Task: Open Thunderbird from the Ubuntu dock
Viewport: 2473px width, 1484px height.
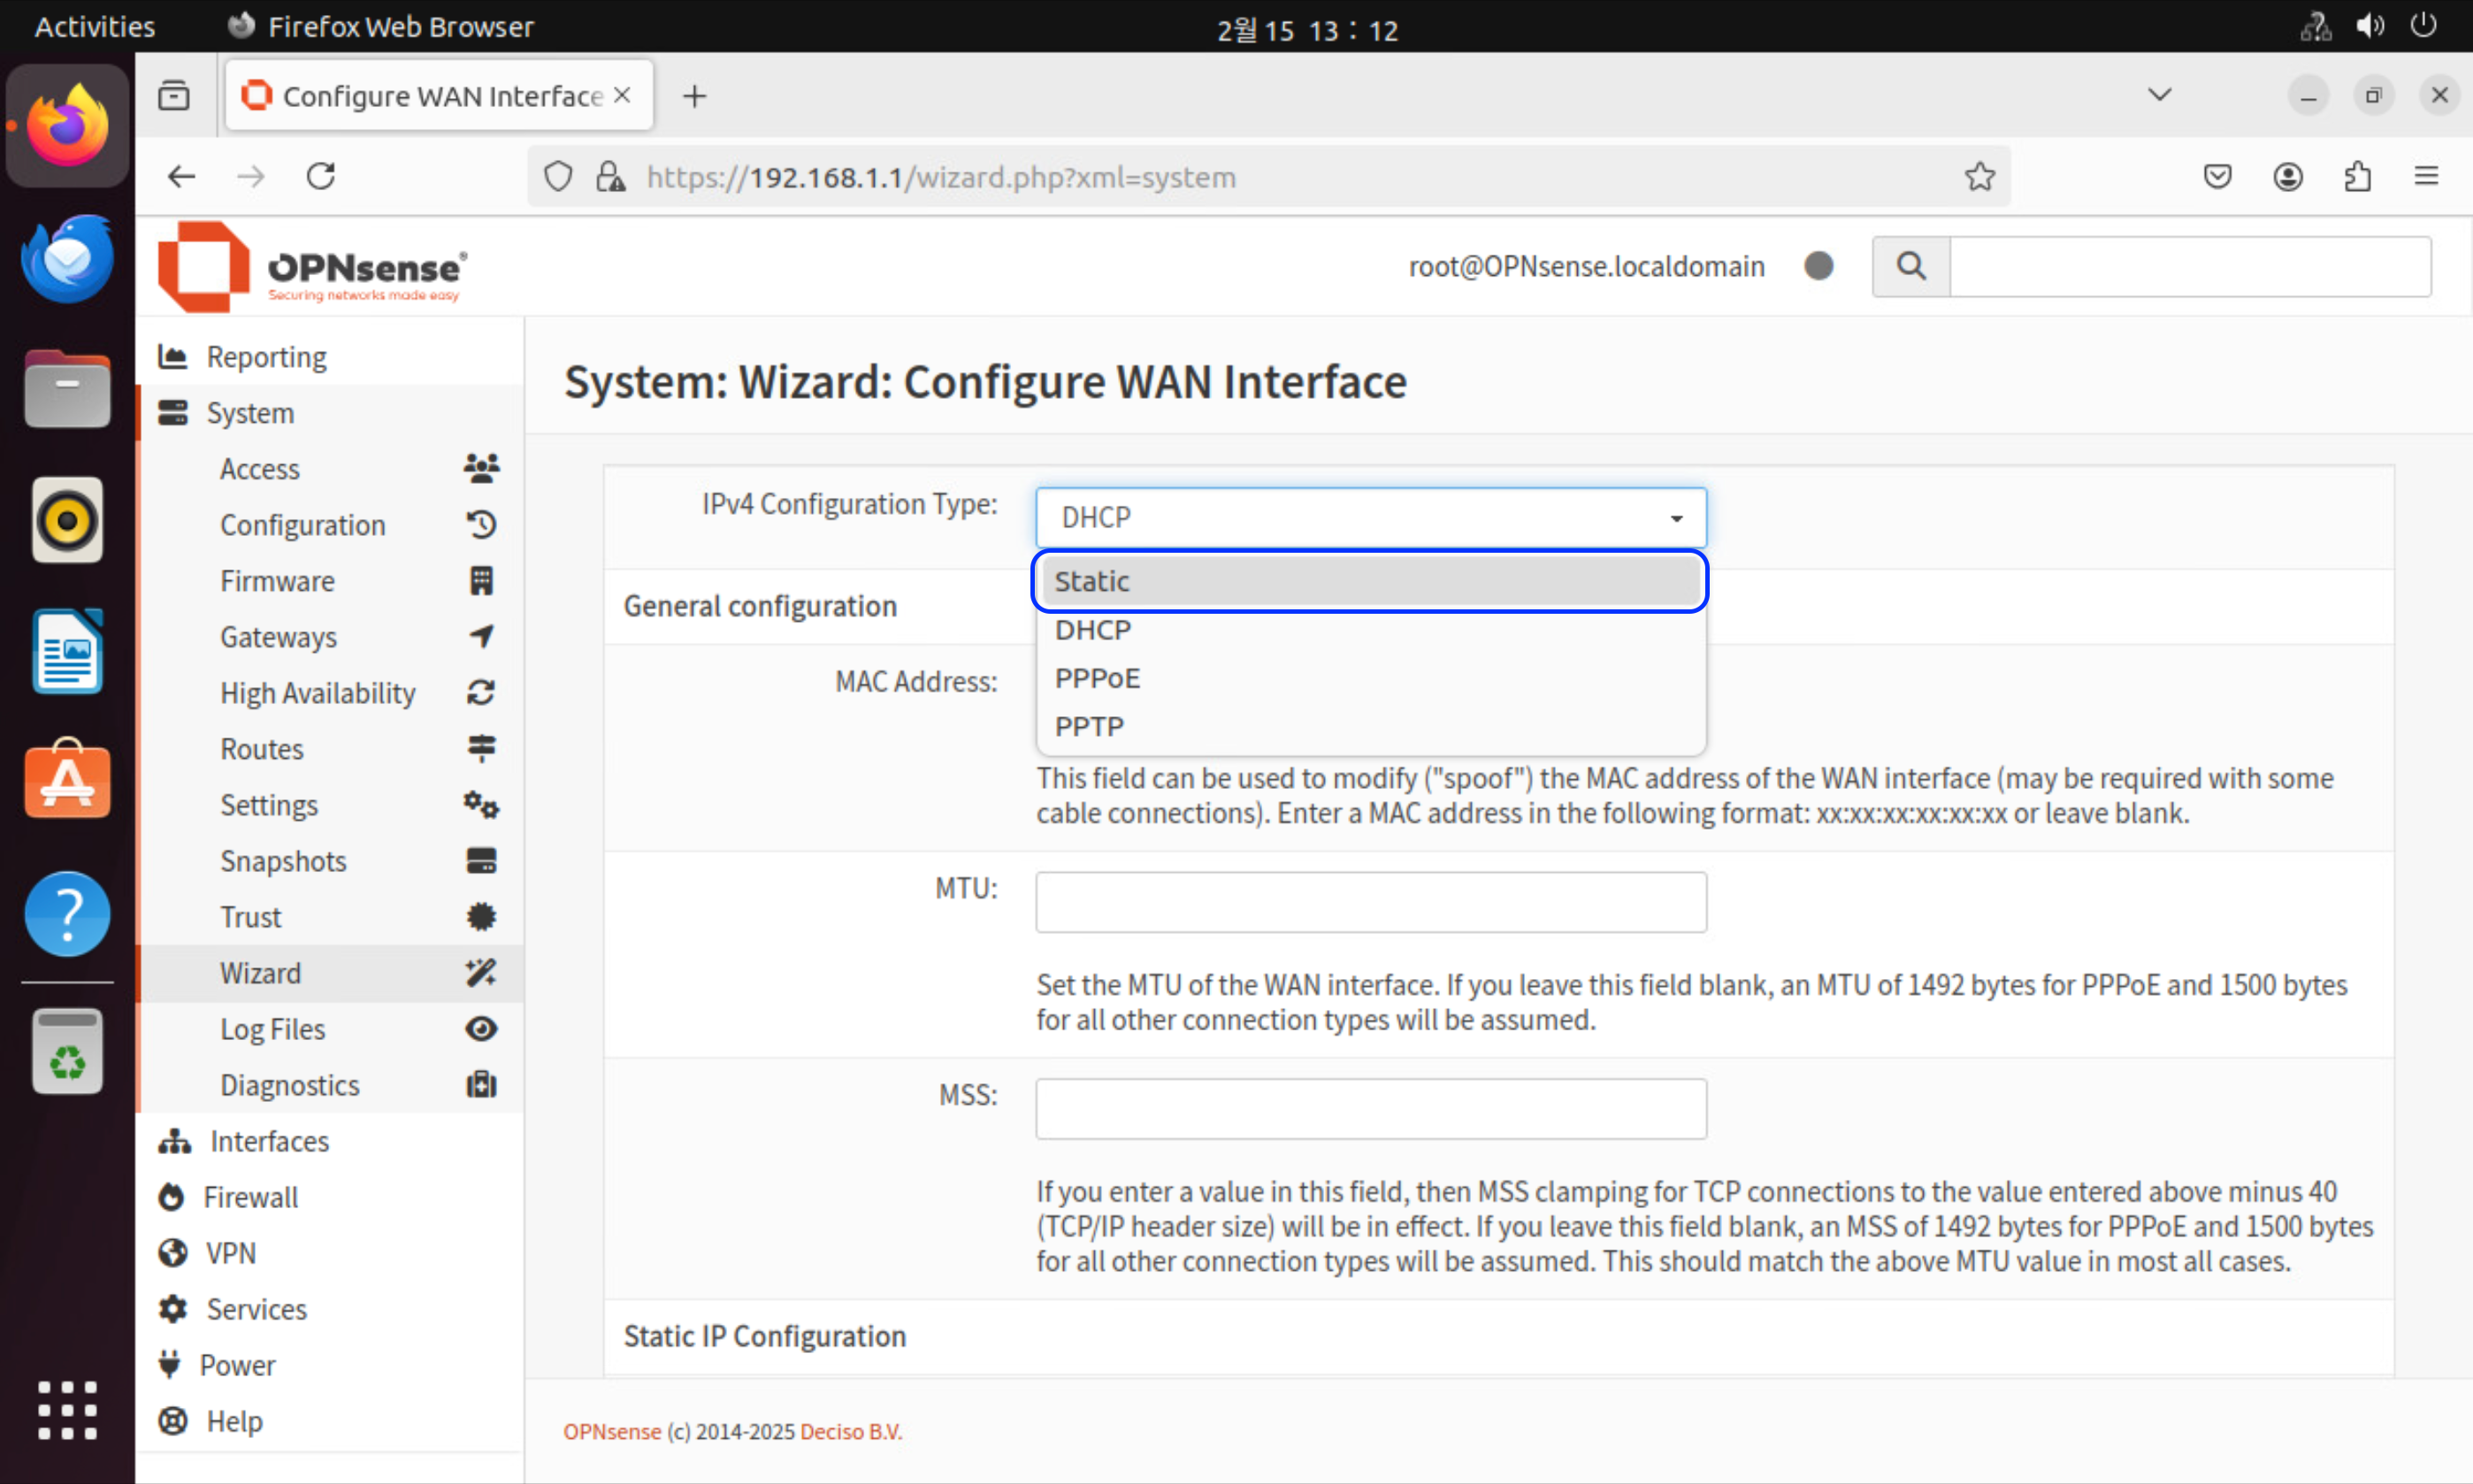Action: click(x=67, y=258)
